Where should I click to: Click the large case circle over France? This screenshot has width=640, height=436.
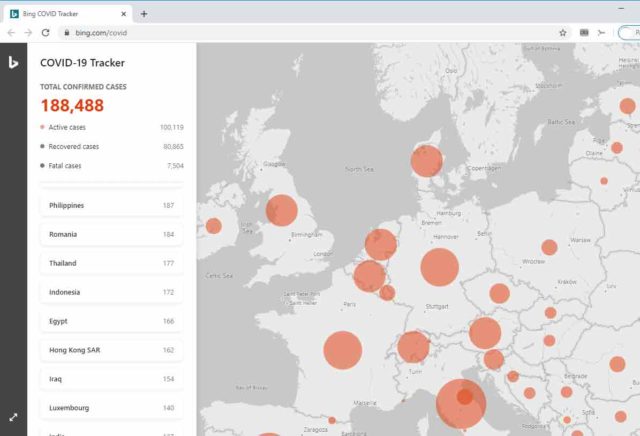(x=342, y=350)
